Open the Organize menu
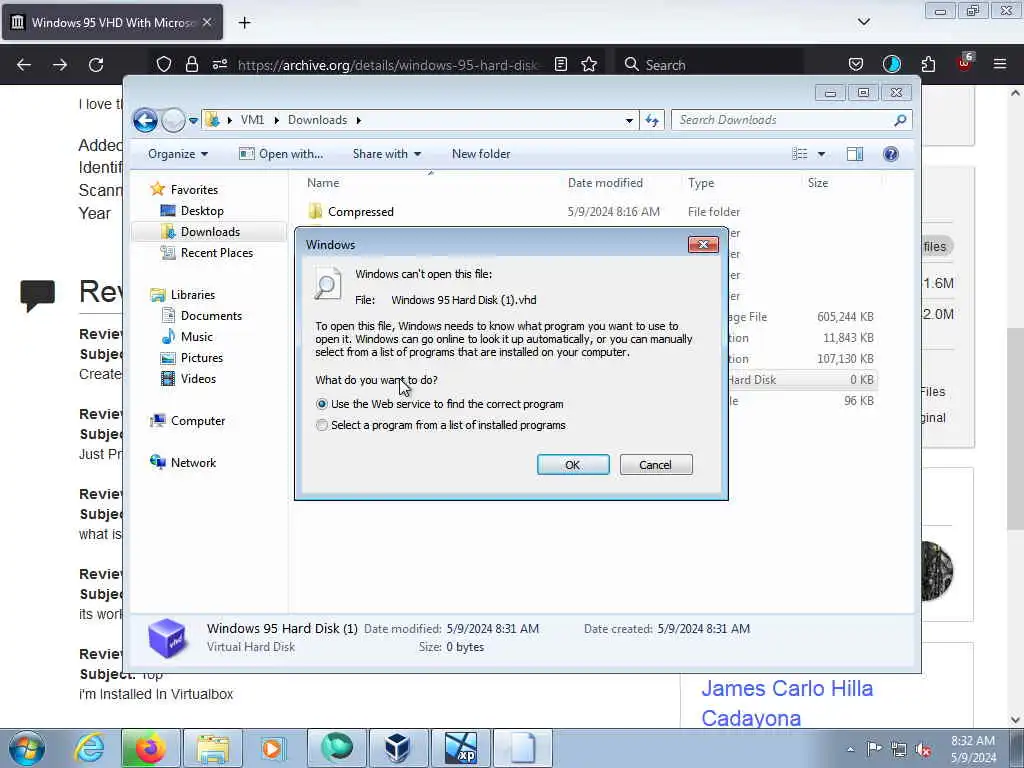Screen dimensions: 1024x768 coord(178,154)
